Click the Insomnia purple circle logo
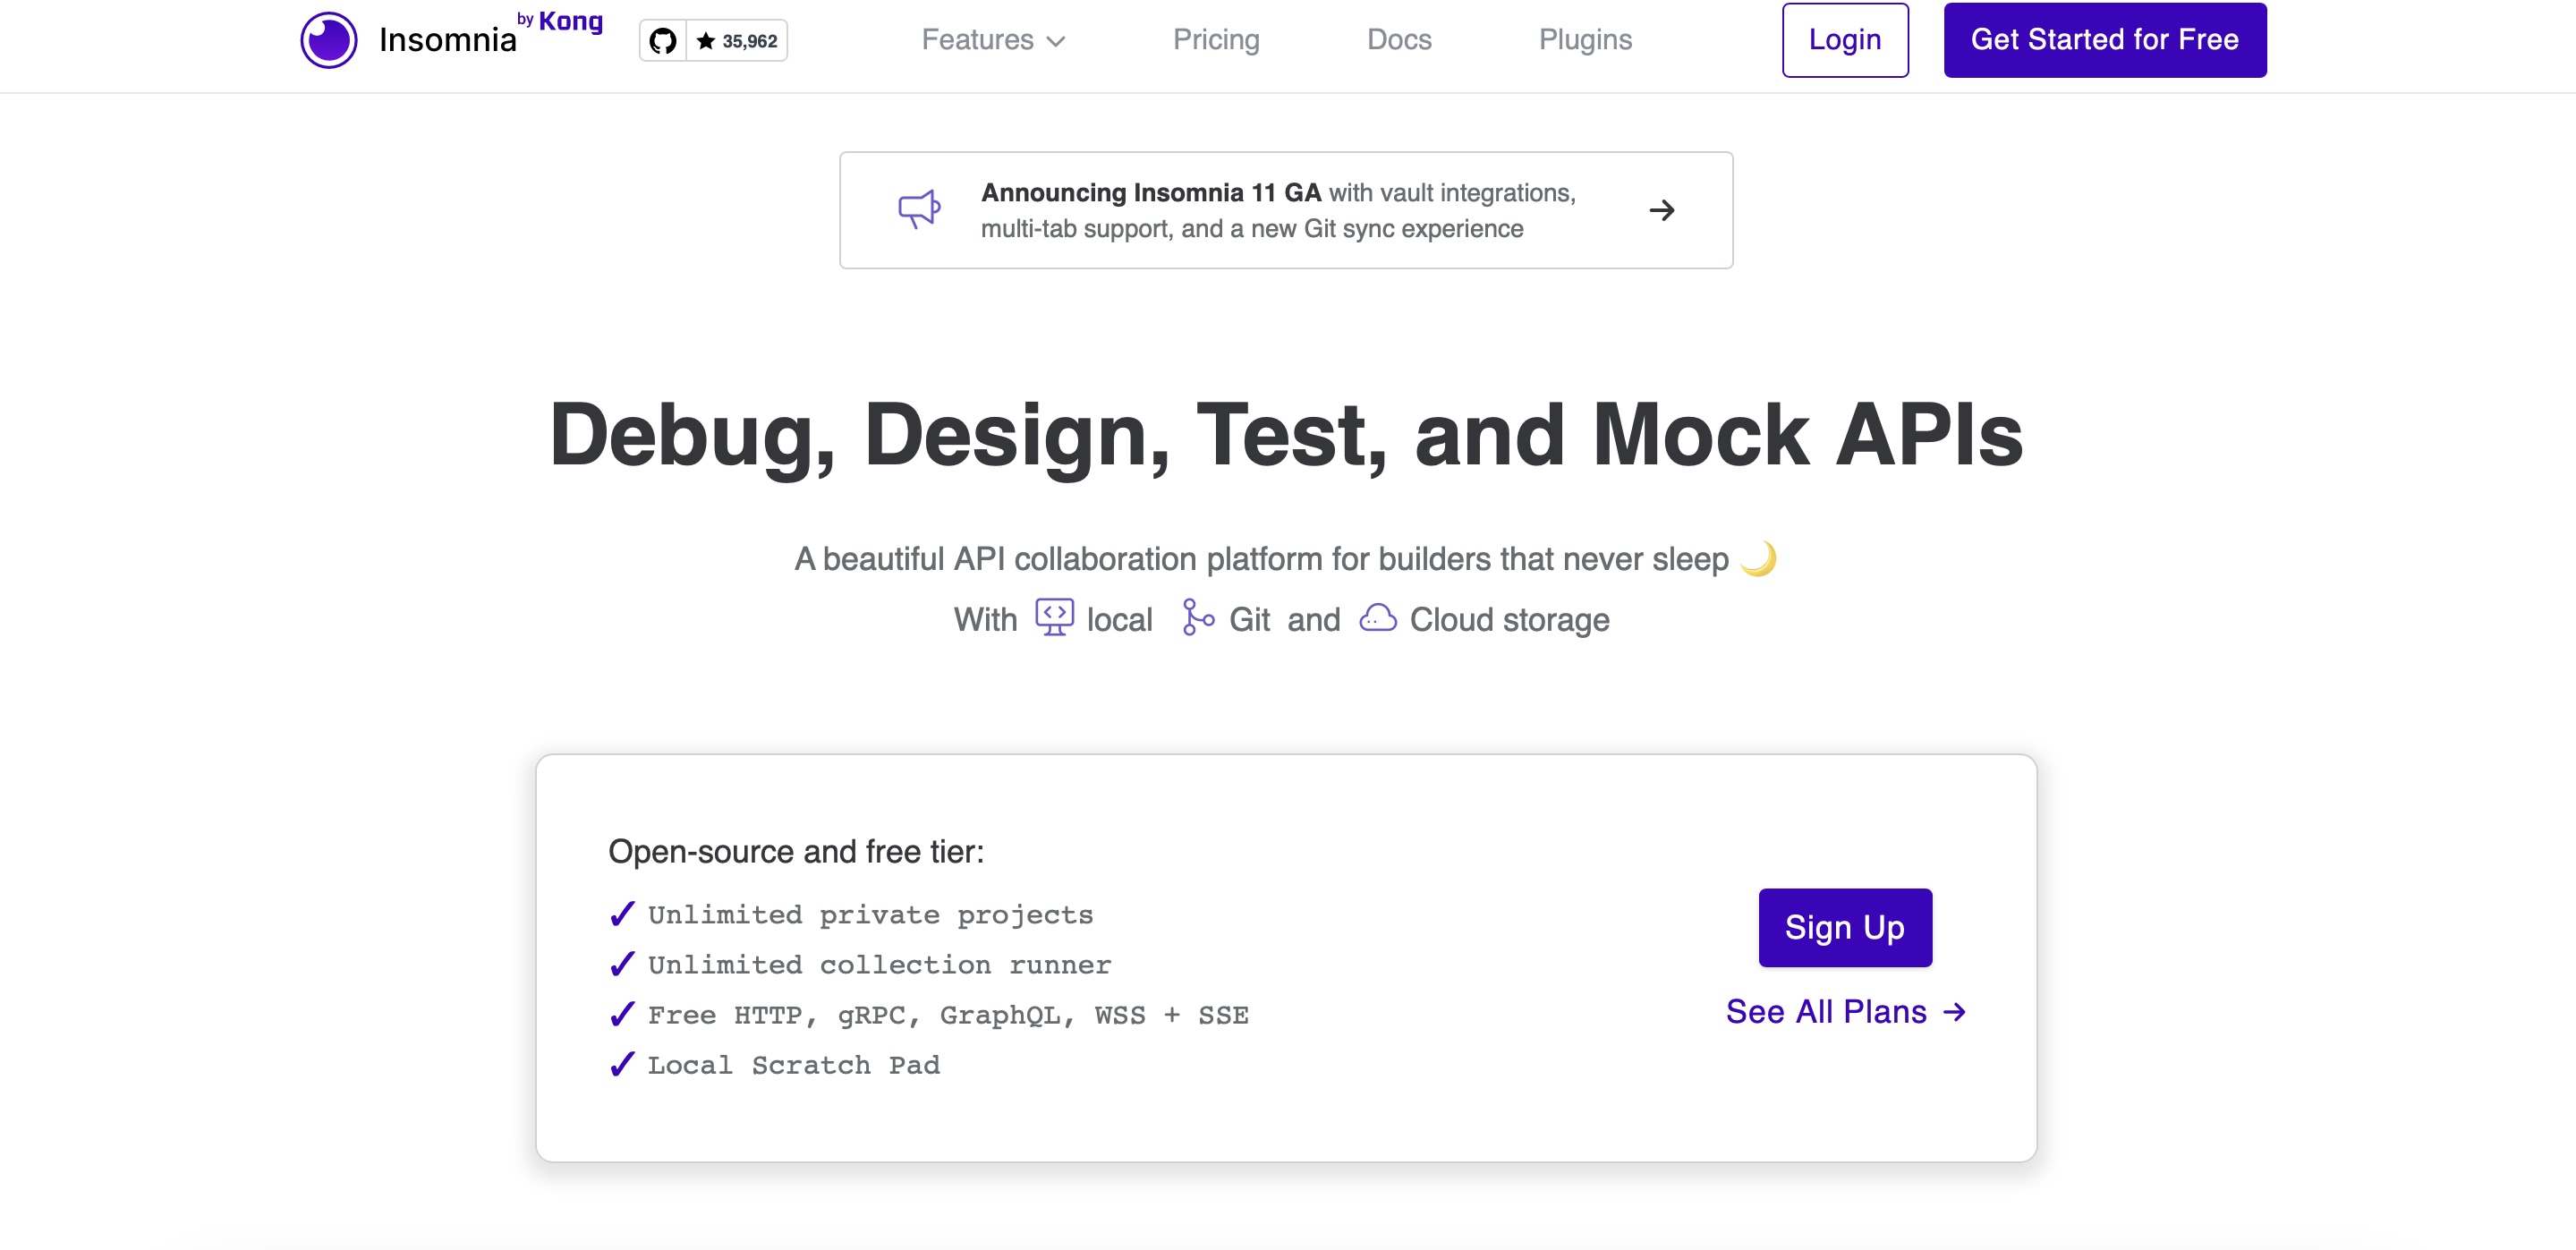The height and width of the screenshot is (1250, 2576). [x=328, y=40]
